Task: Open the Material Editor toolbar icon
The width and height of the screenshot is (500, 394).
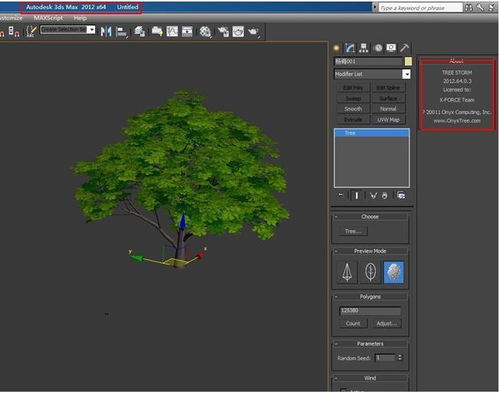Action: click(x=205, y=32)
